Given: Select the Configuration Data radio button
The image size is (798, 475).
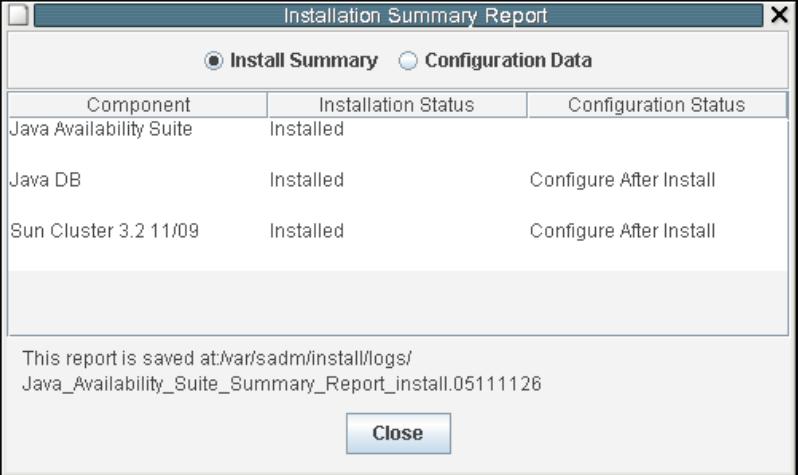Looking at the screenshot, I should 408,61.
